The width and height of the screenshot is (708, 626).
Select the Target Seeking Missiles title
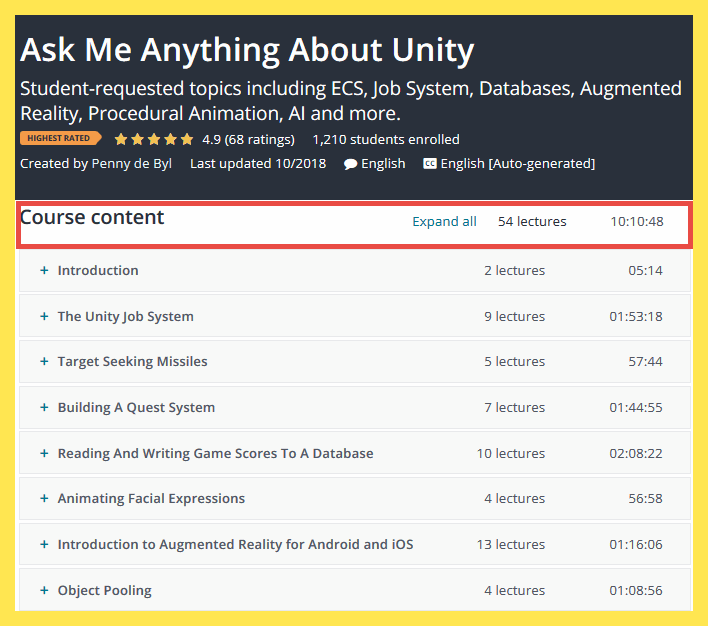pyautogui.click(x=132, y=362)
